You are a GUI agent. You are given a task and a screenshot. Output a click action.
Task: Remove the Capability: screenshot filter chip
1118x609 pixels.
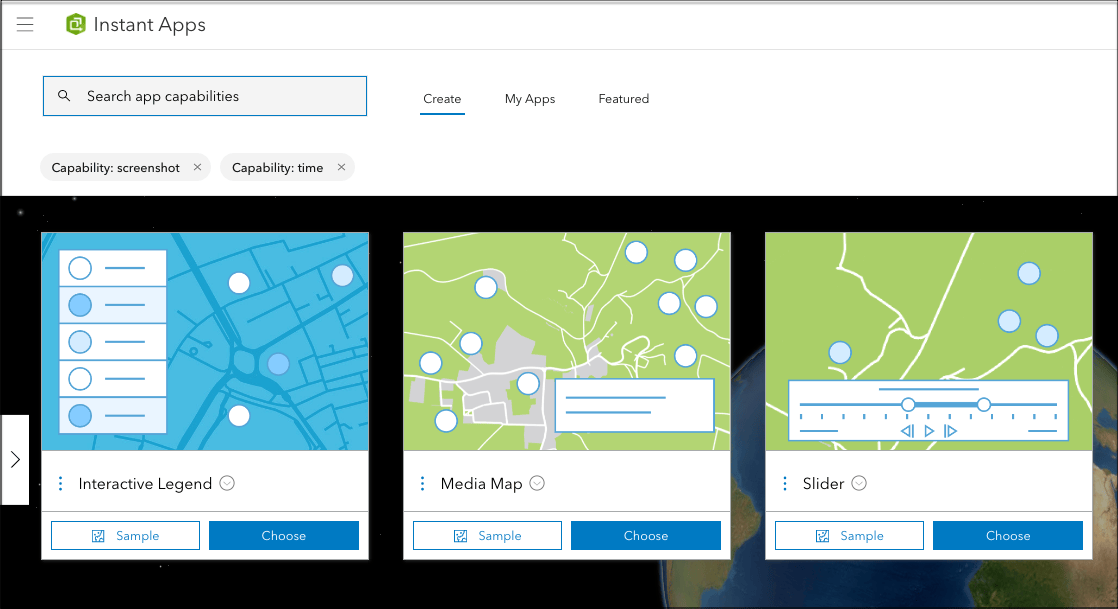197,167
